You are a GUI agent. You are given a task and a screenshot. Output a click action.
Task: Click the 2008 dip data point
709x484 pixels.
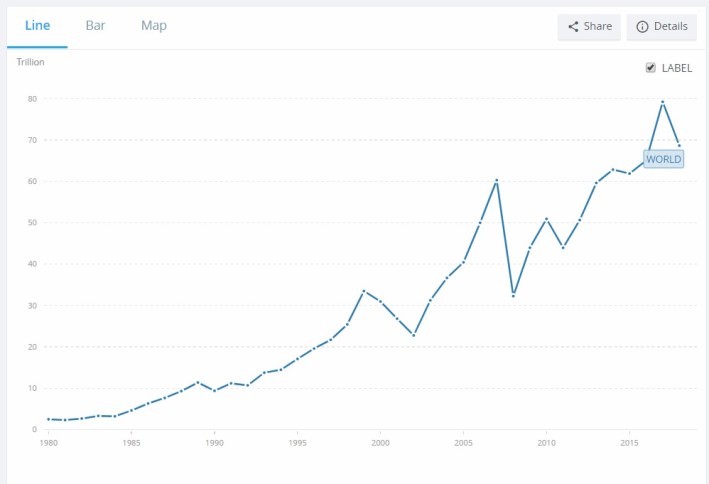tap(513, 294)
